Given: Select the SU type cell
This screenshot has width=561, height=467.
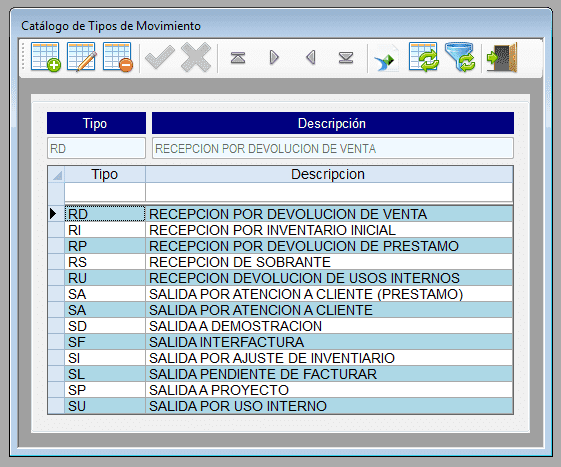Looking at the screenshot, I should point(105,406).
